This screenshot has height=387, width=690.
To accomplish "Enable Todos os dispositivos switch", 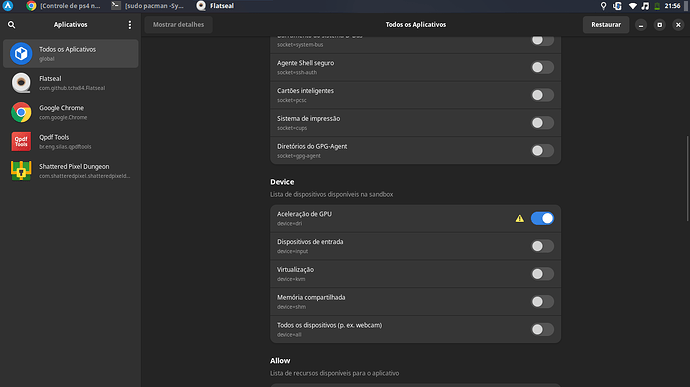I will [x=542, y=329].
